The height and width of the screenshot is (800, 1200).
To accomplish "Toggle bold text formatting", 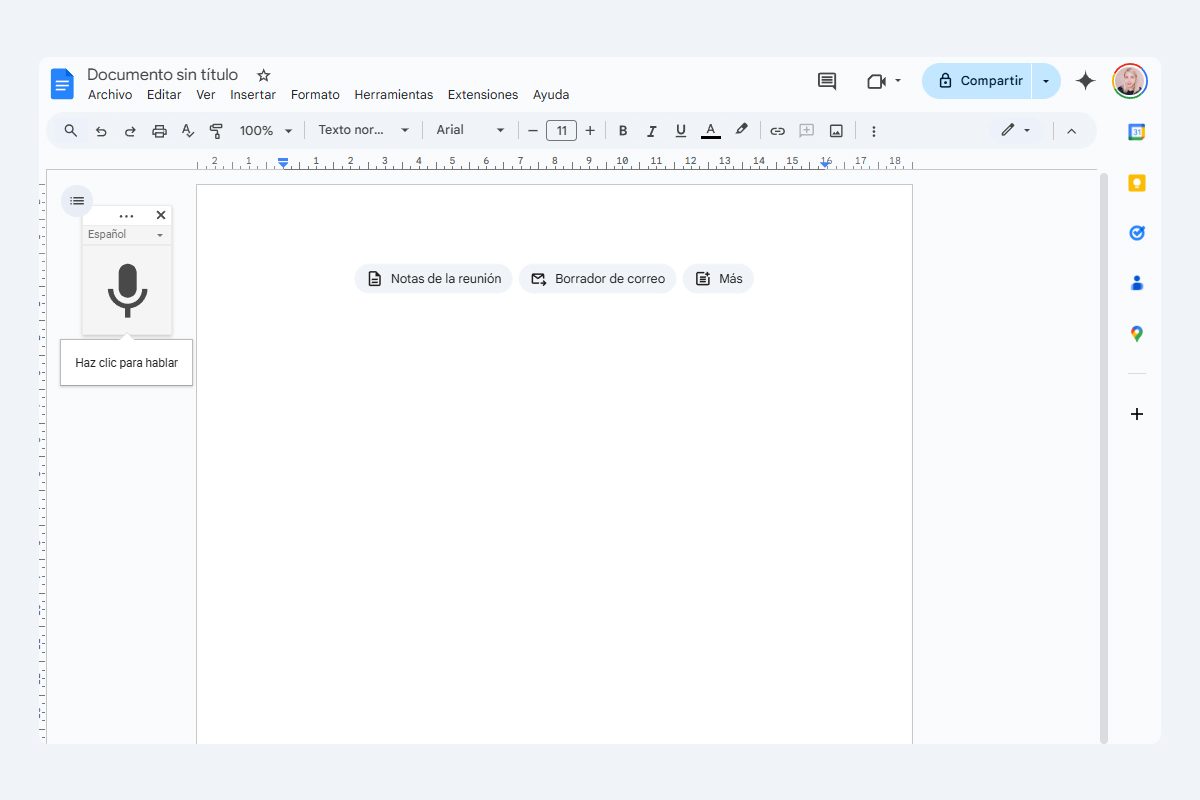I will tap(623, 130).
